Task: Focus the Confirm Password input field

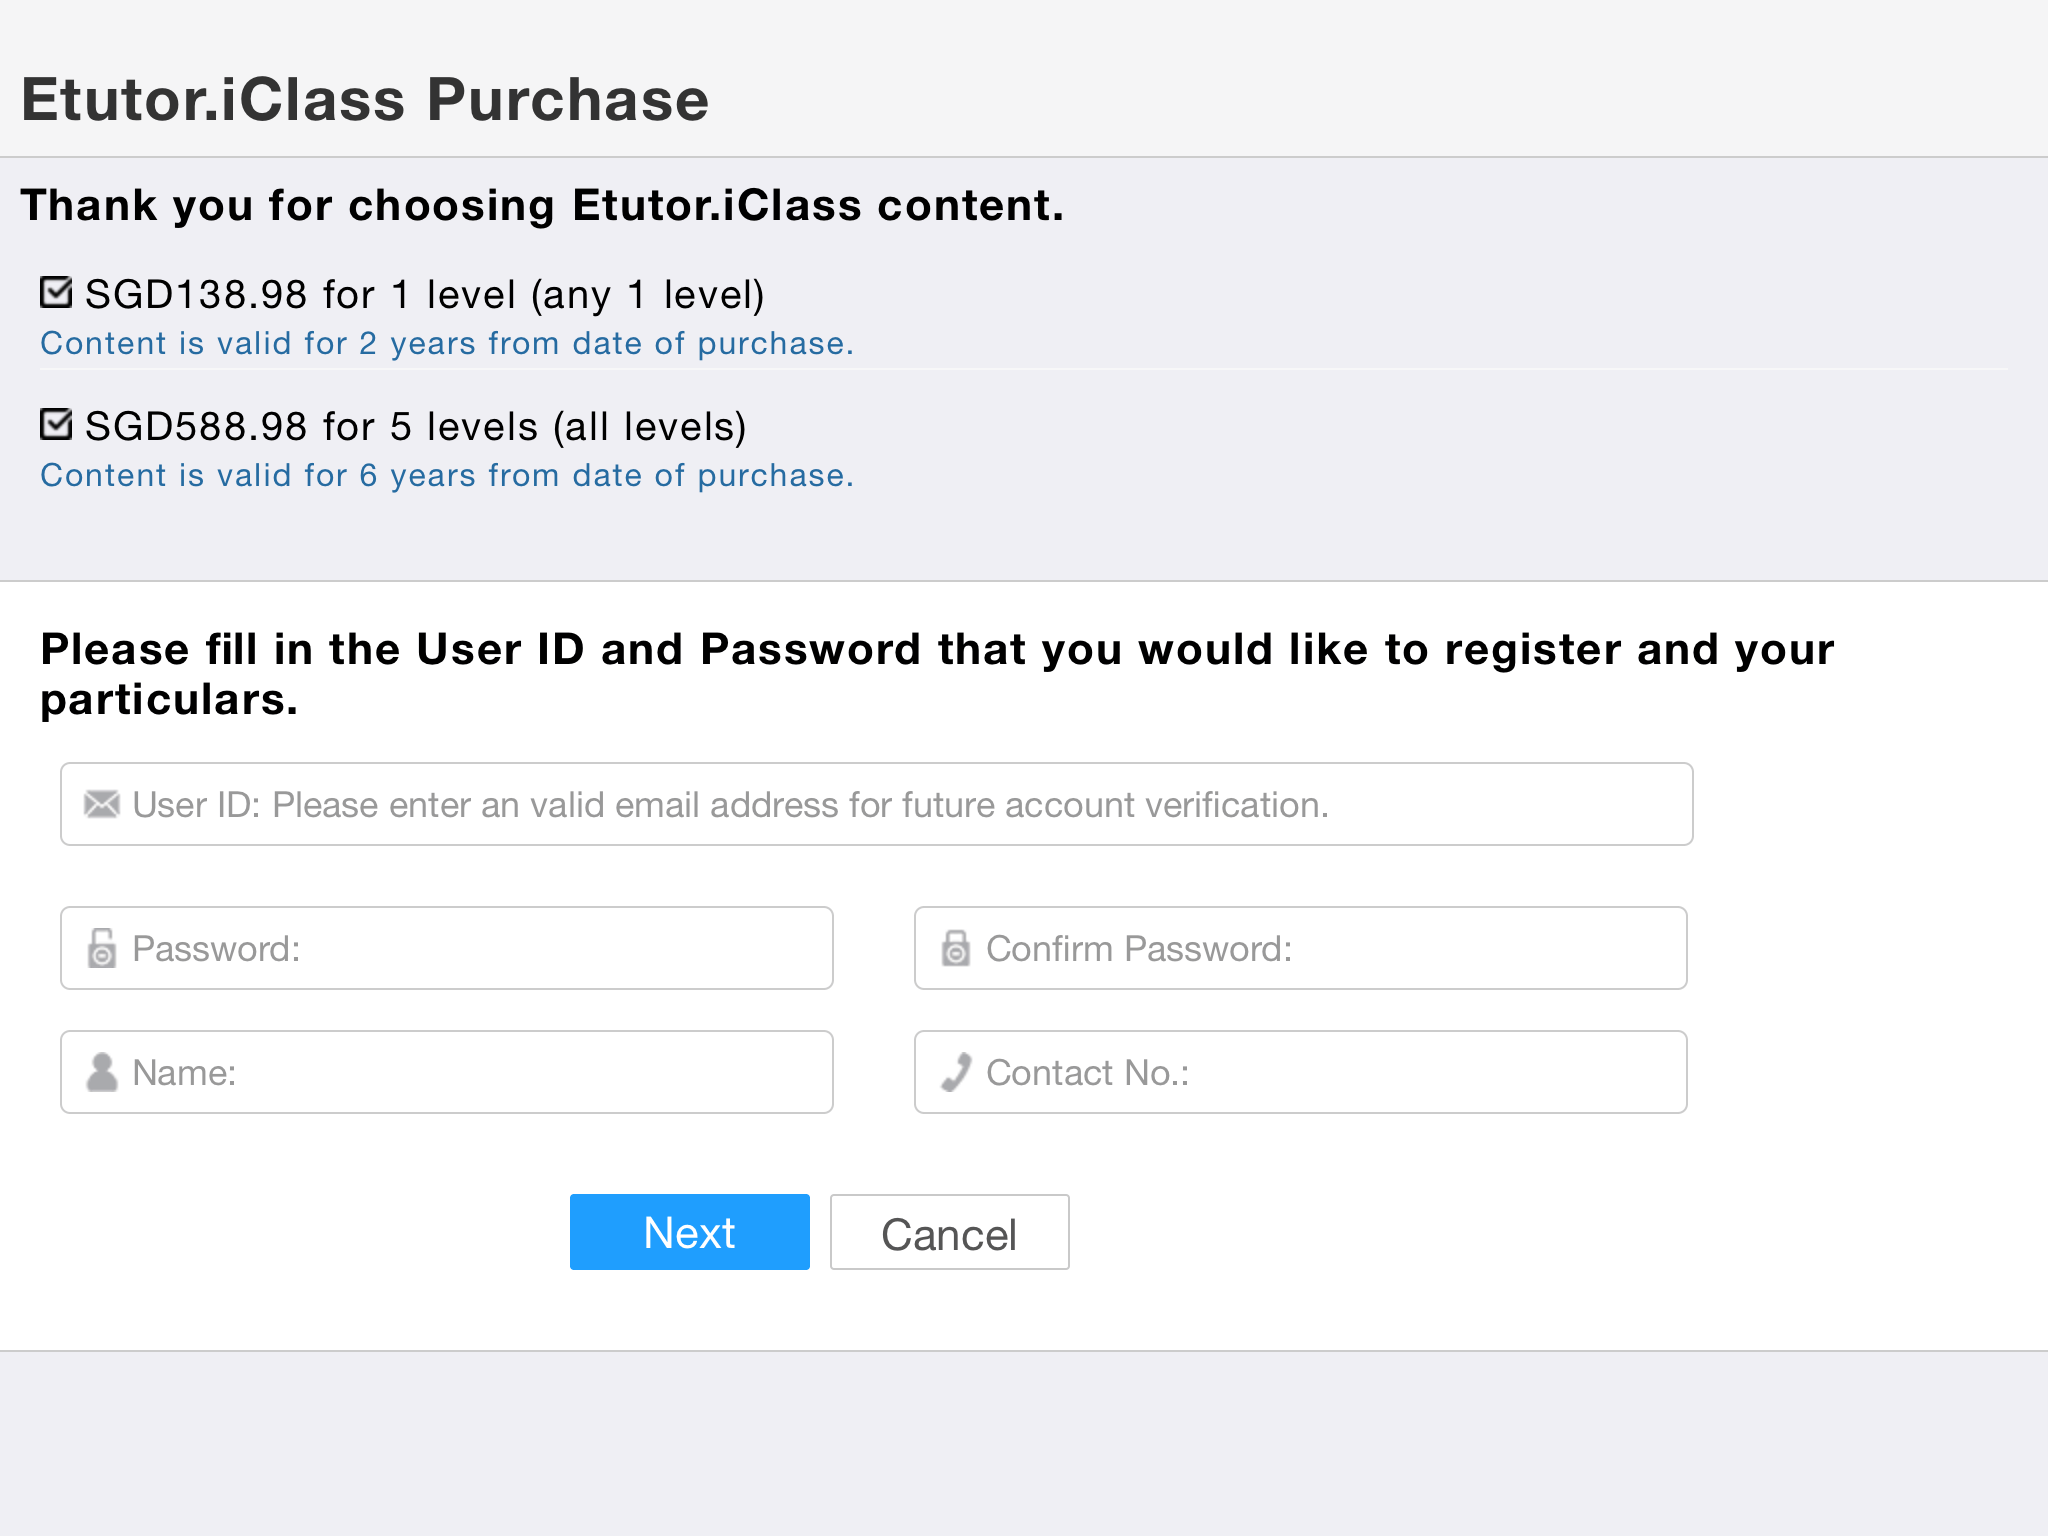Action: (x=1301, y=948)
